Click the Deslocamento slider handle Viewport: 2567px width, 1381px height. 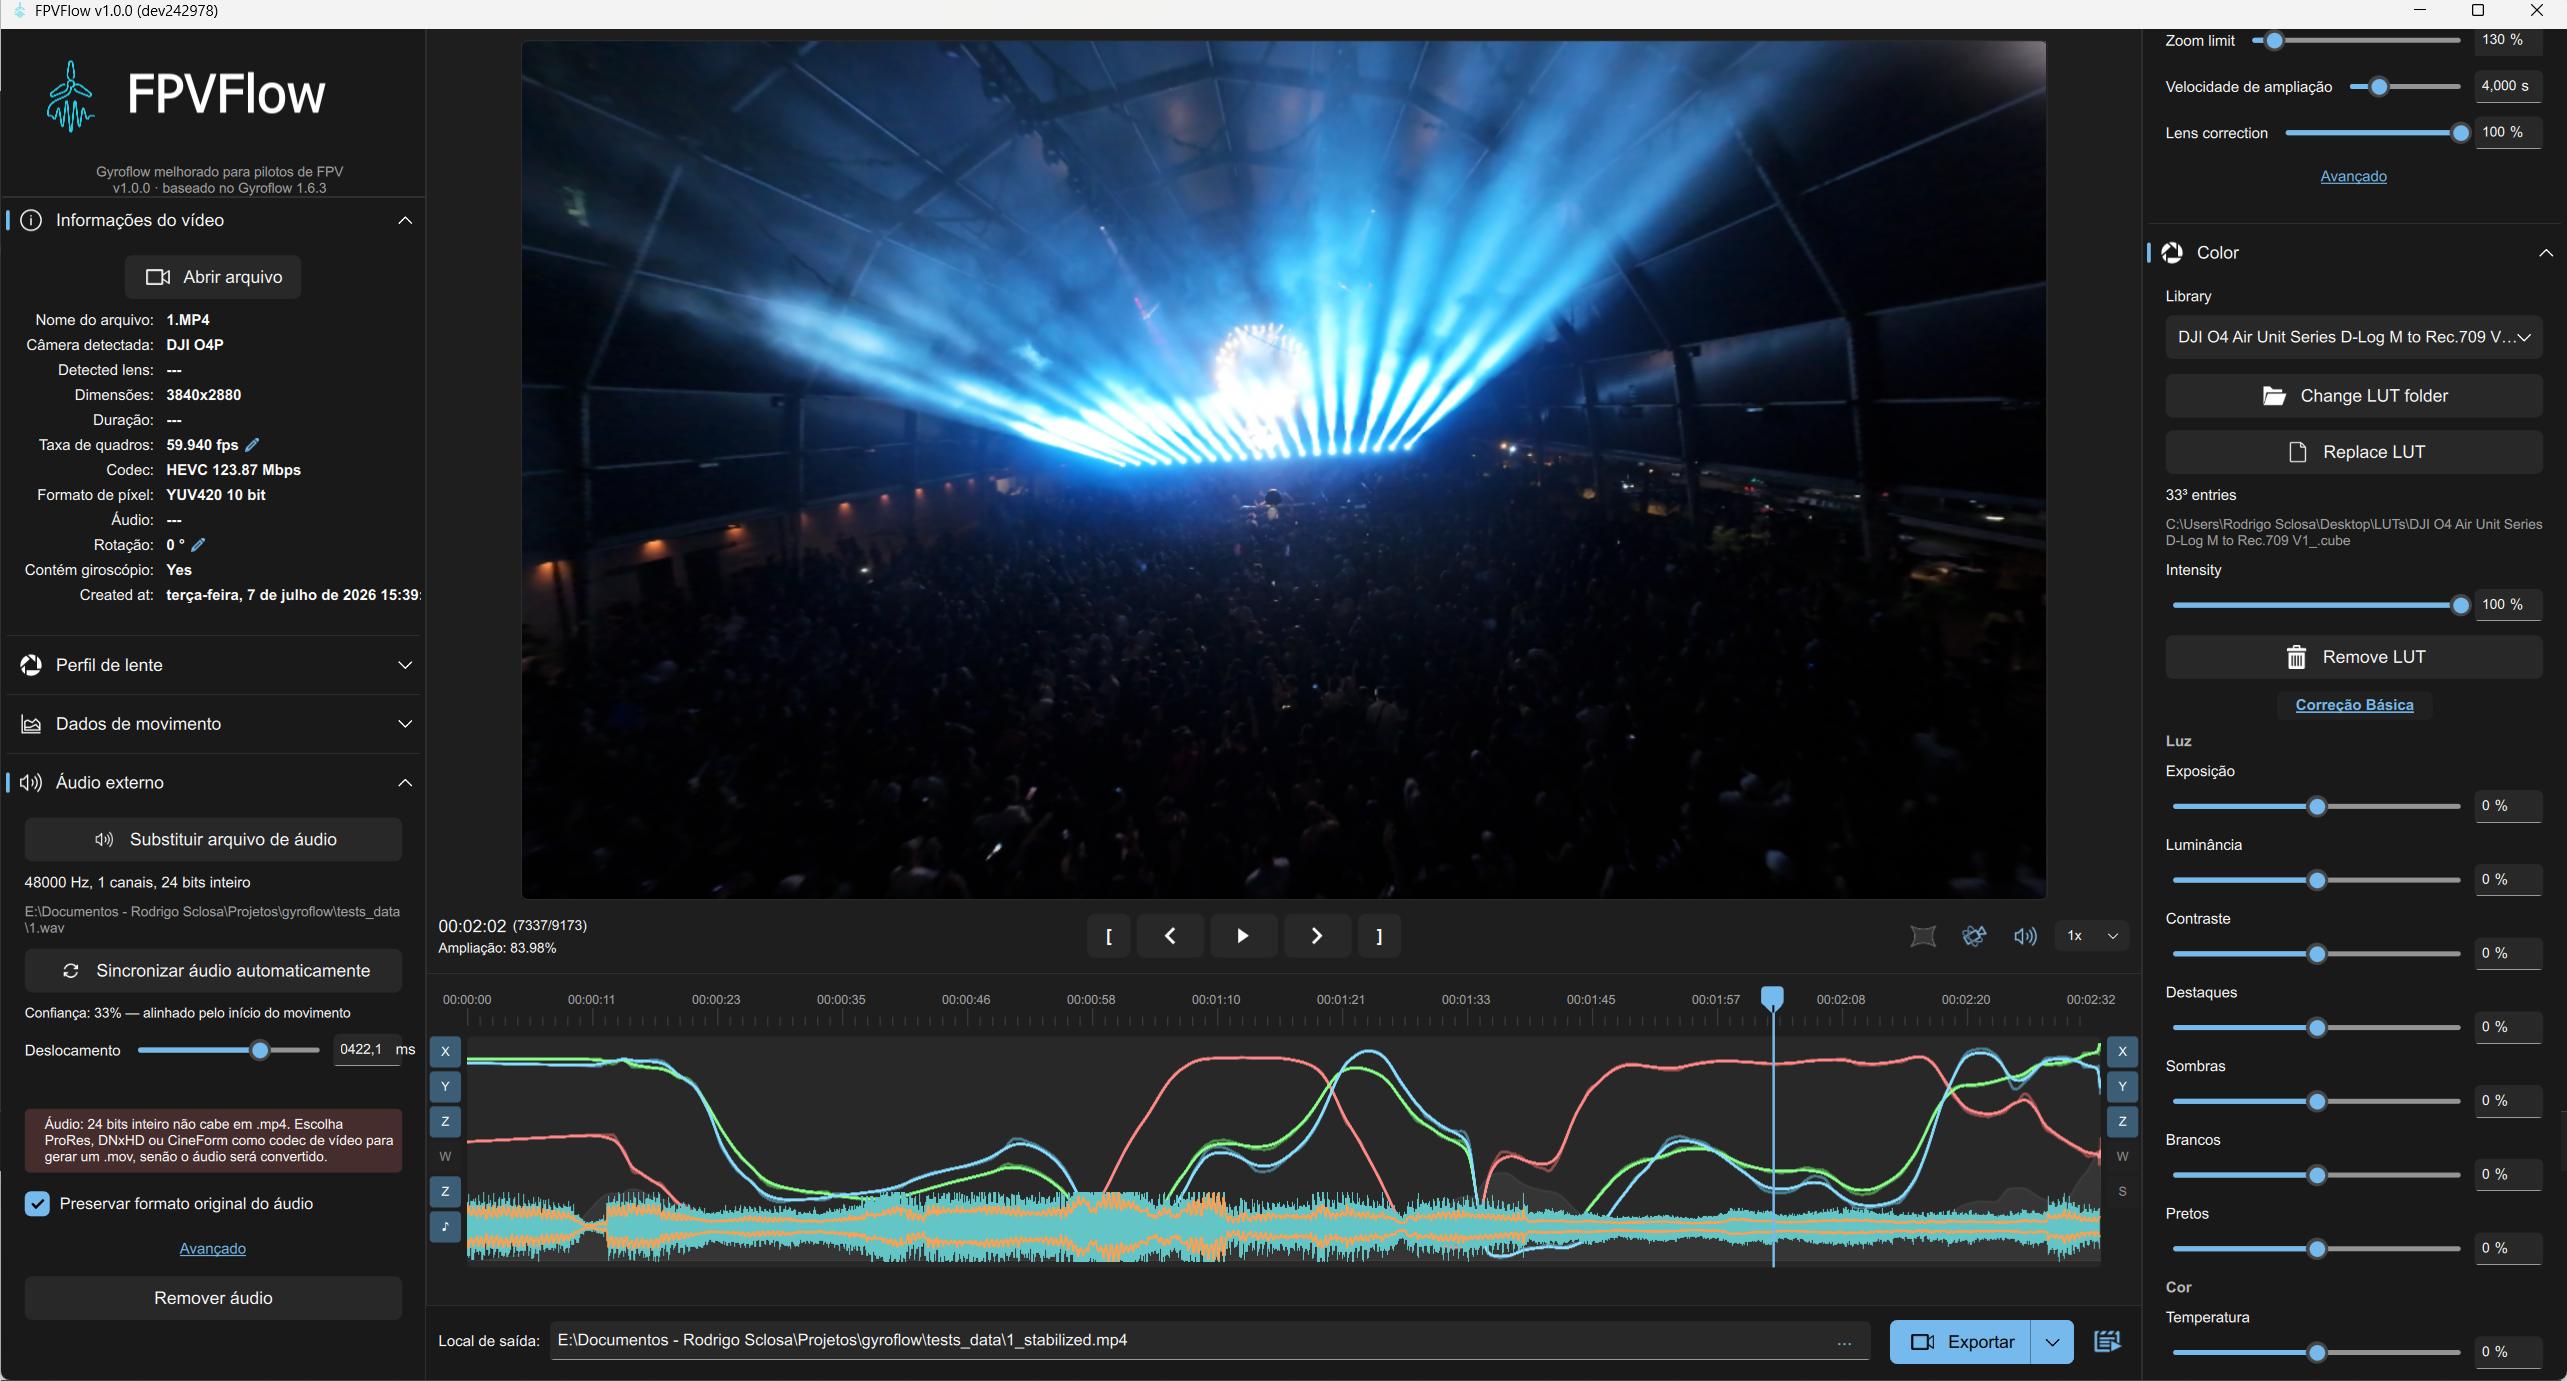[260, 1050]
